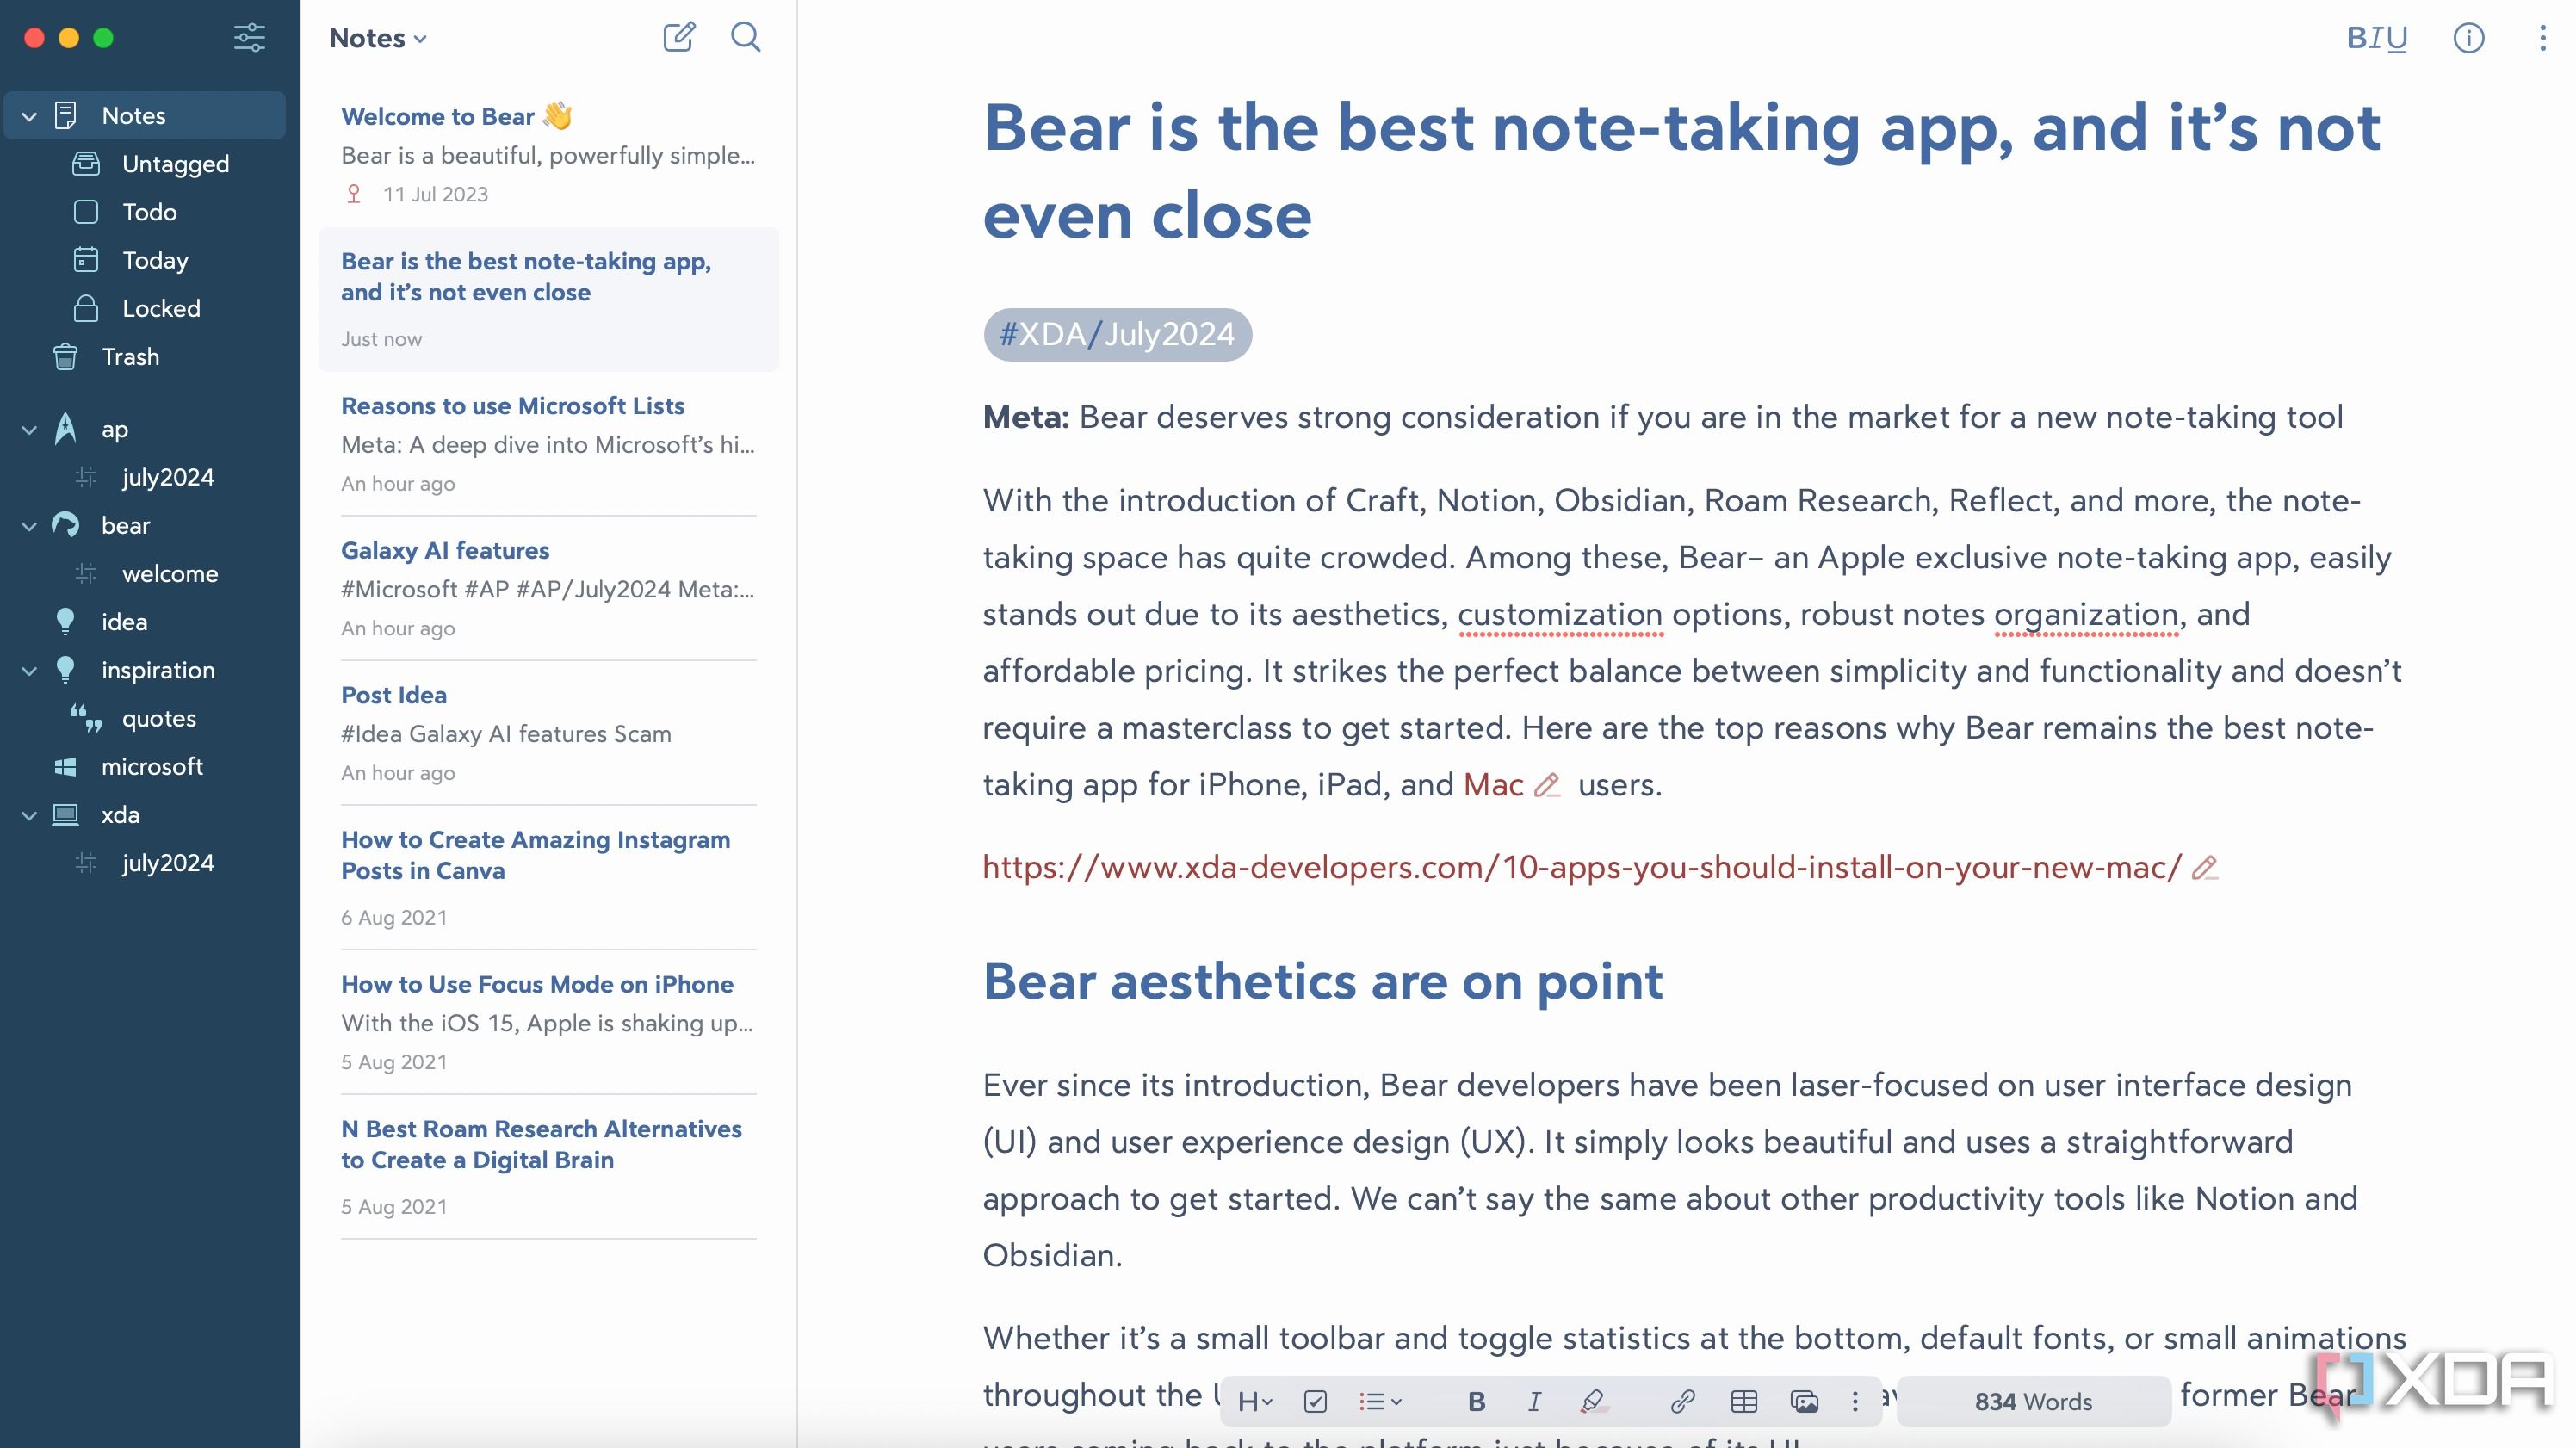2576x1448 pixels.
Task: Open Instagram Posts in Canva note
Action: pyautogui.click(x=548, y=877)
